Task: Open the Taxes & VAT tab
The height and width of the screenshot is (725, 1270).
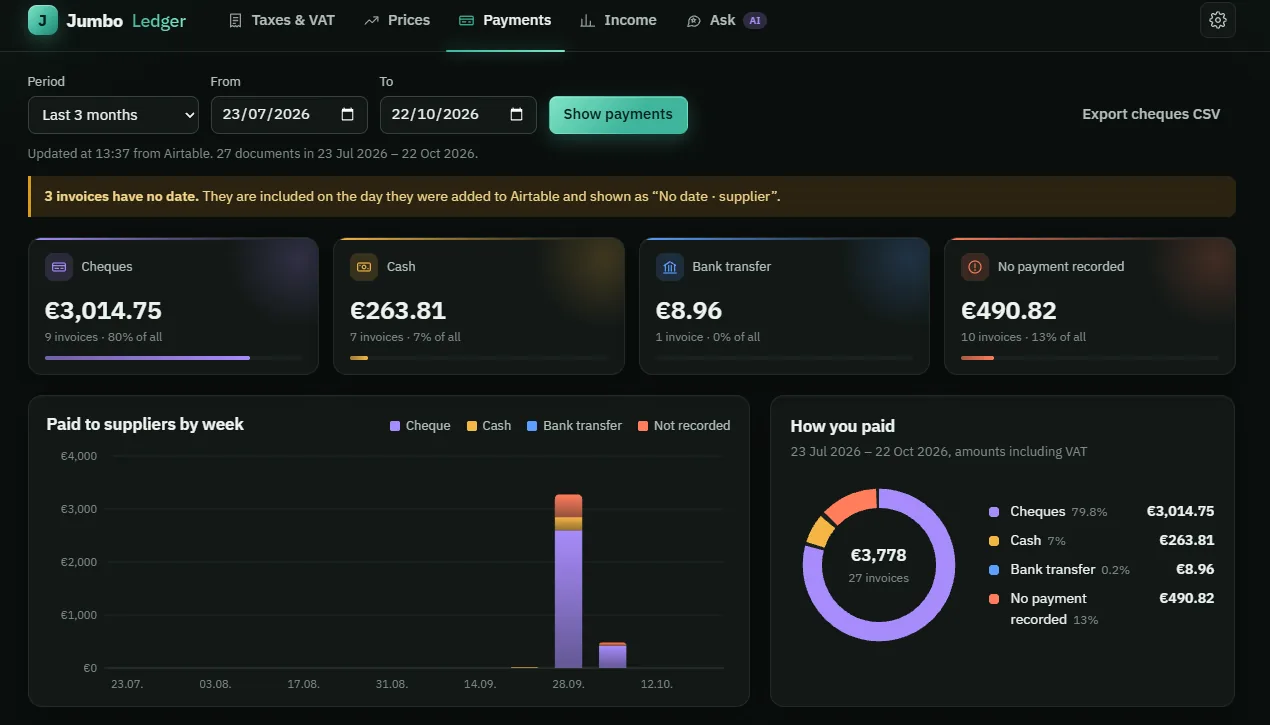Action: point(282,20)
